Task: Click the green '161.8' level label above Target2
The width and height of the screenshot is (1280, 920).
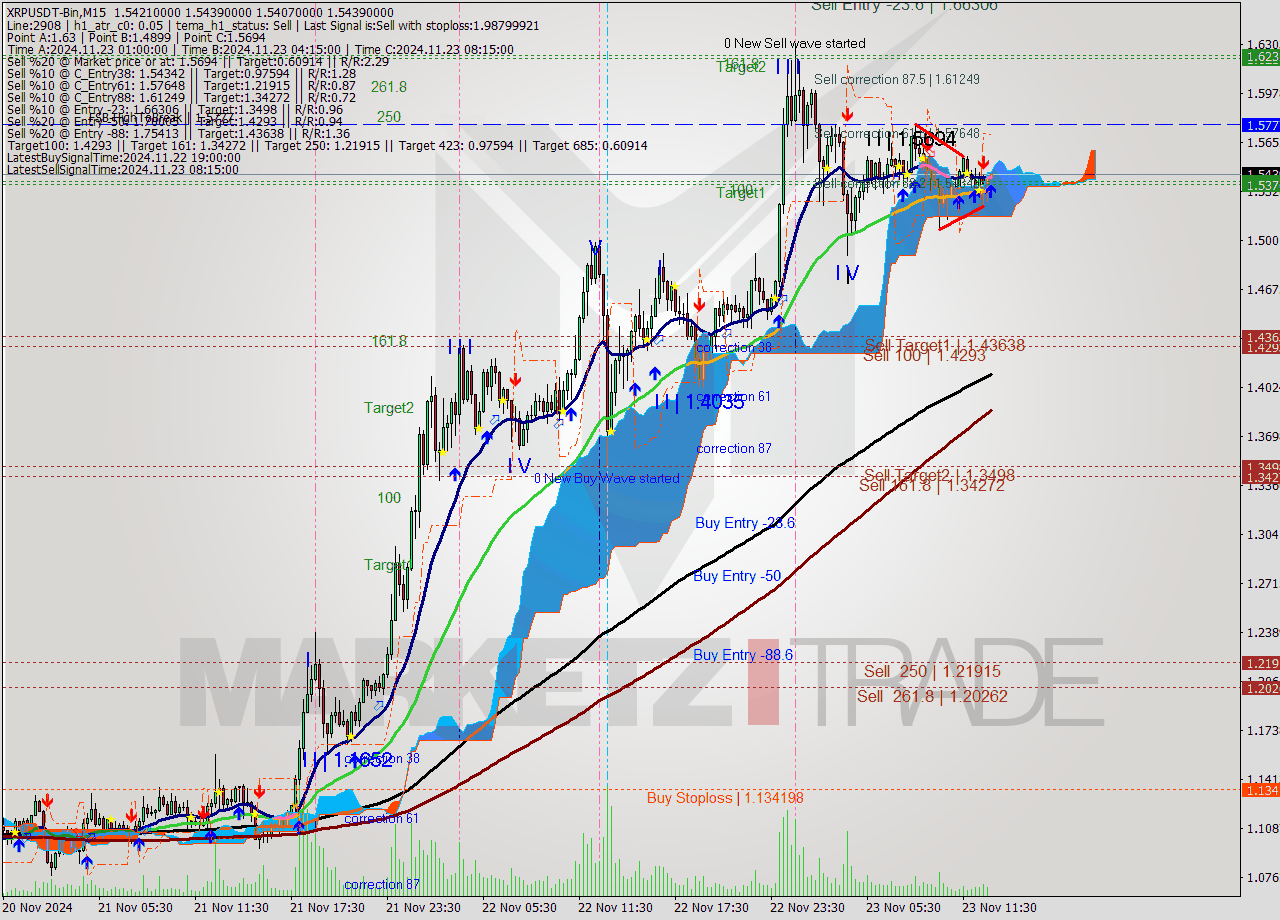Action: [x=389, y=341]
